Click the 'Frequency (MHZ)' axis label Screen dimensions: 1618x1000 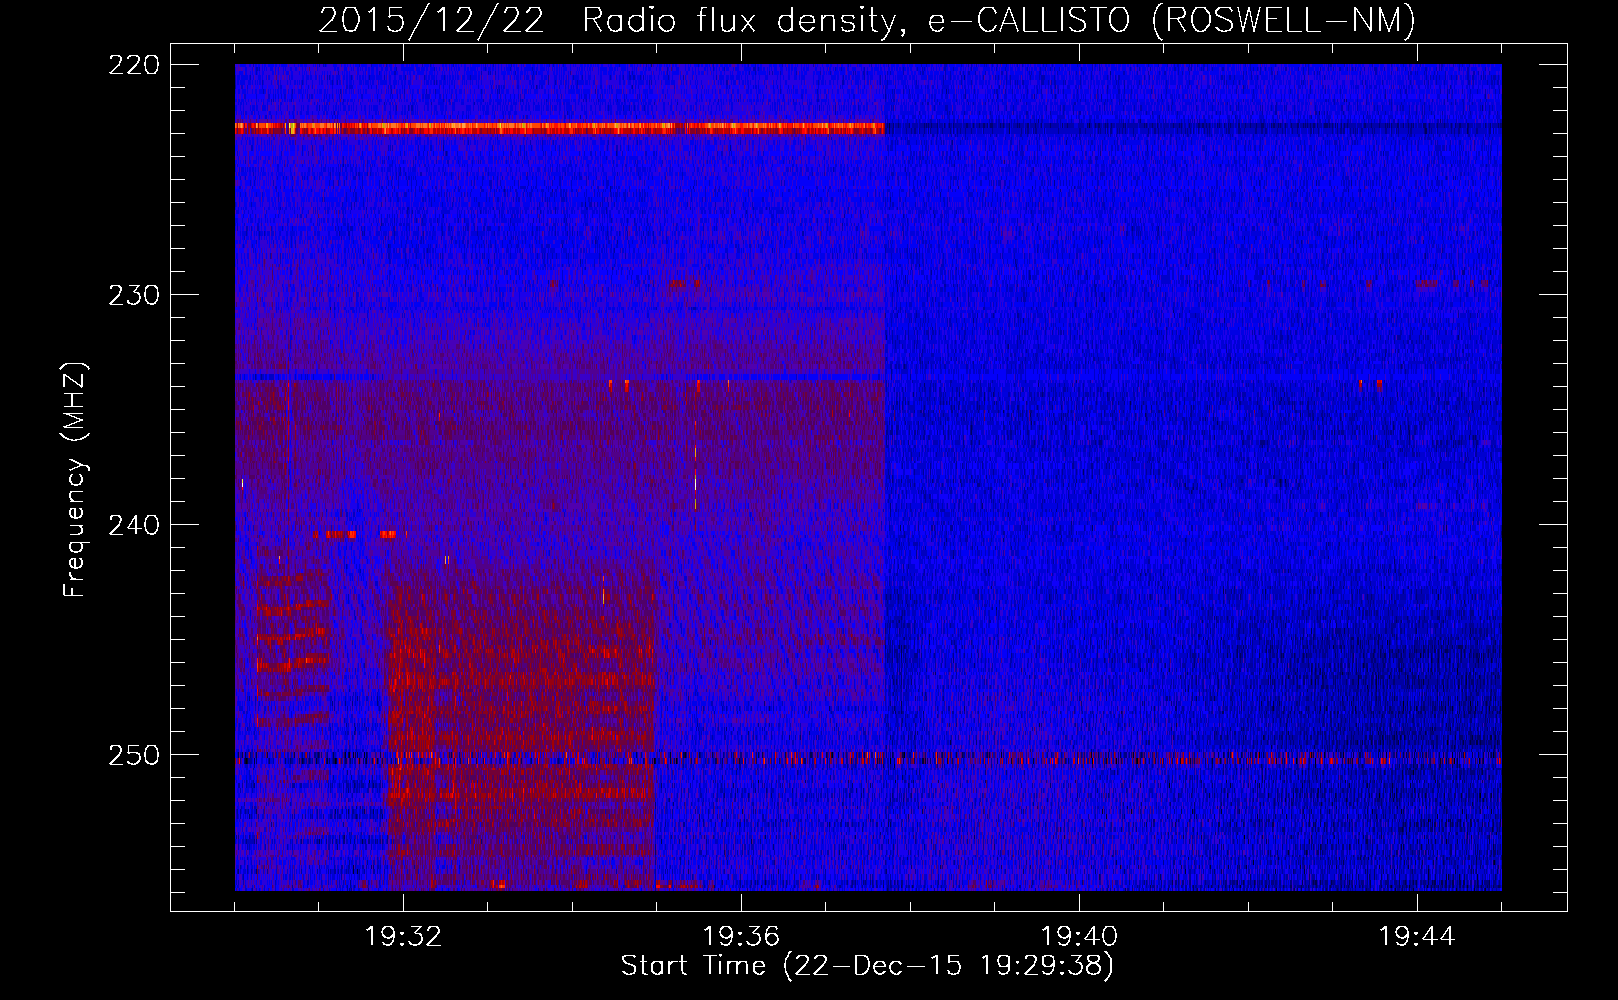[x=75, y=479]
